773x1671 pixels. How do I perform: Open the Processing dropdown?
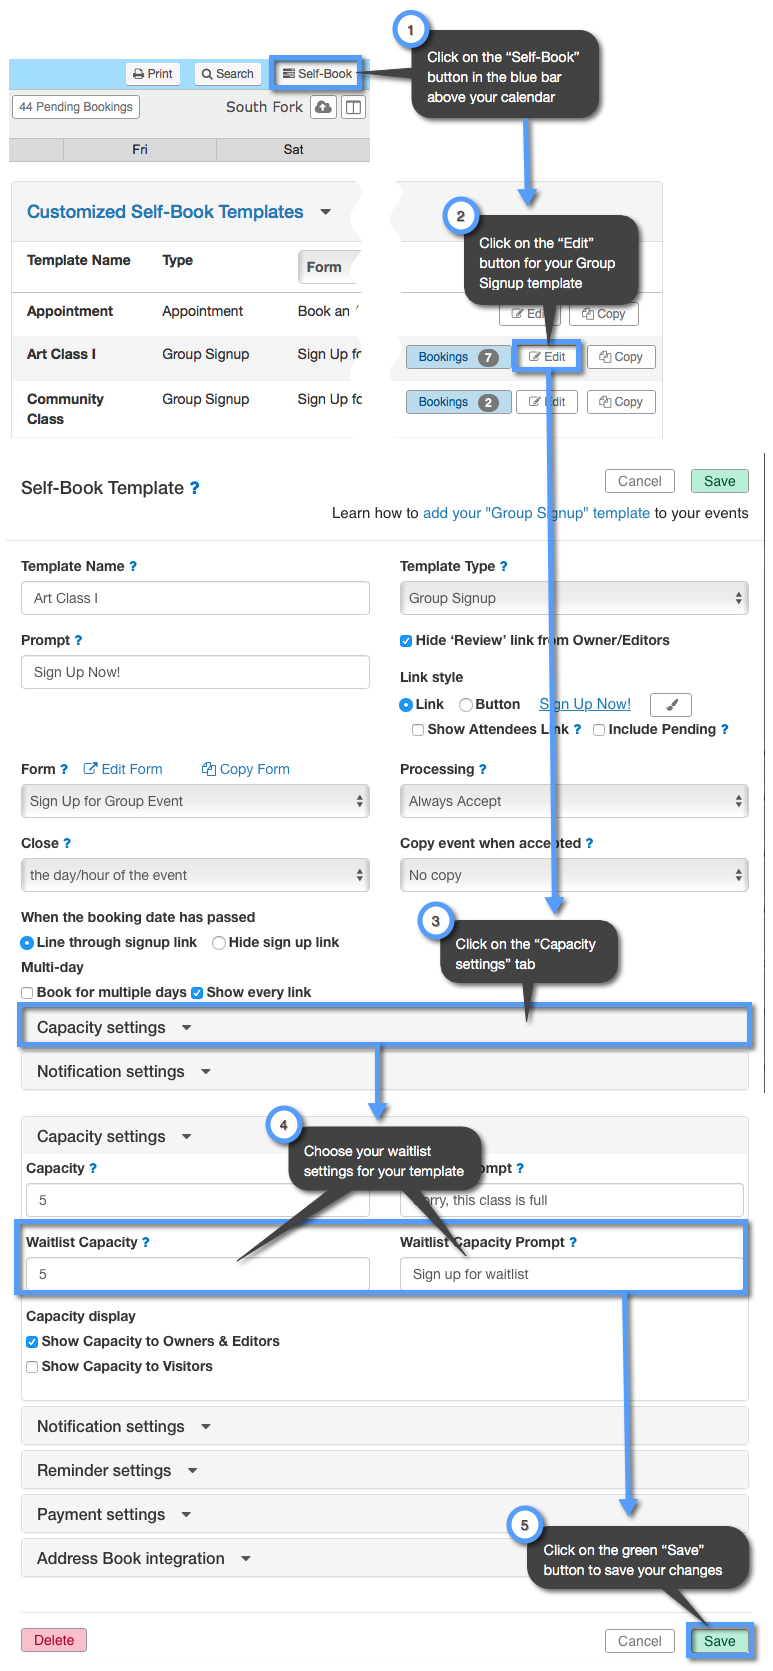[x=573, y=801]
